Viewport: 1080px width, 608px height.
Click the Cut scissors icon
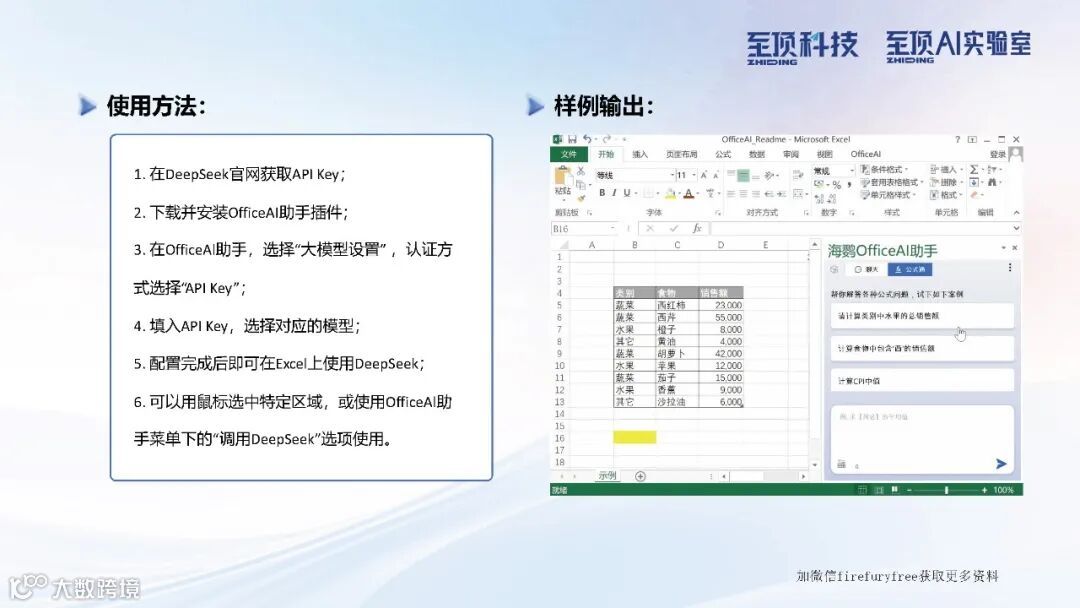[581, 171]
